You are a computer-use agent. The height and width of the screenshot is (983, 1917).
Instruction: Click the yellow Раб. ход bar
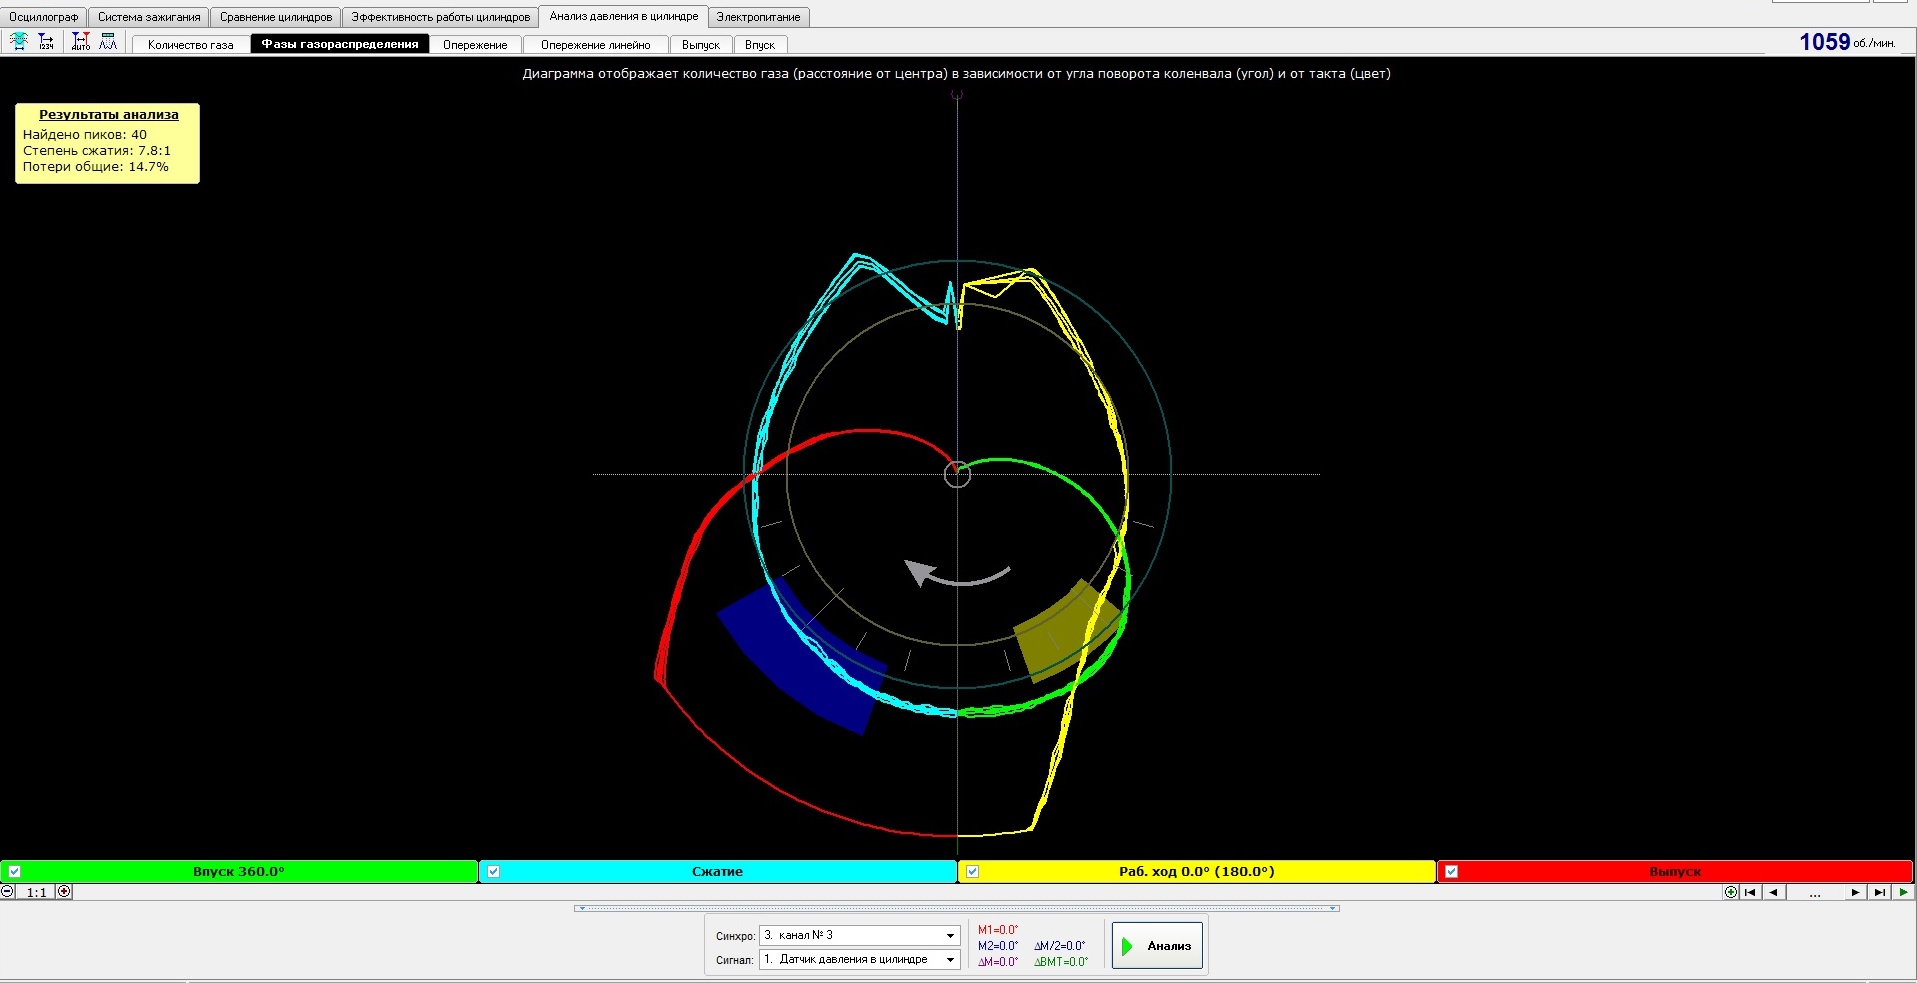click(1196, 871)
